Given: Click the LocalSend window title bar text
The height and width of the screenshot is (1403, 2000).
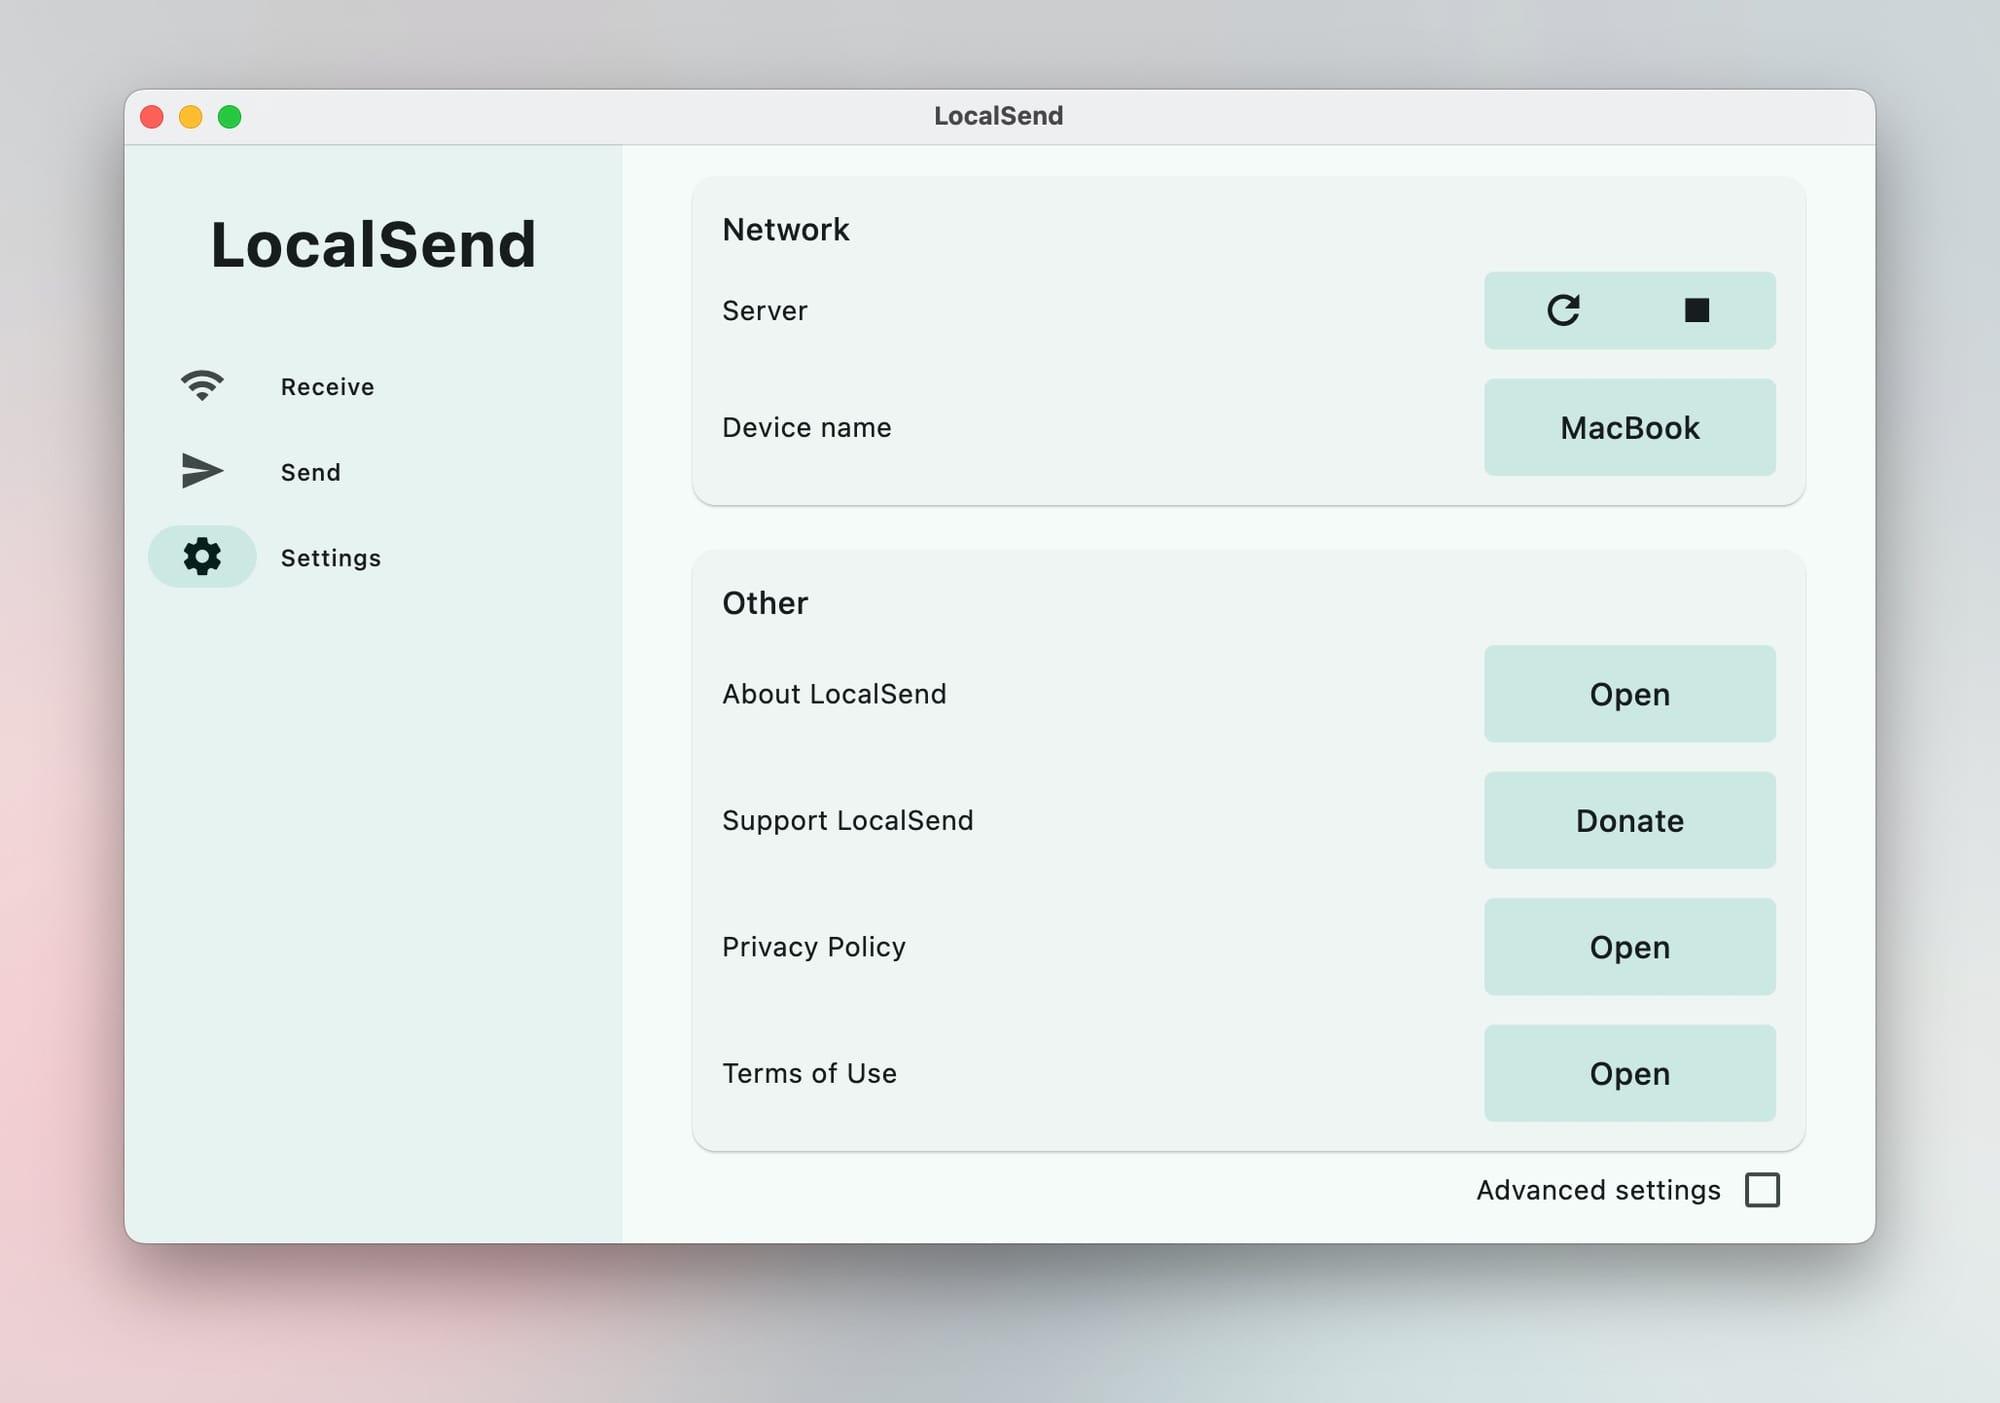Looking at the screenshot, I should tap(998, 116).
